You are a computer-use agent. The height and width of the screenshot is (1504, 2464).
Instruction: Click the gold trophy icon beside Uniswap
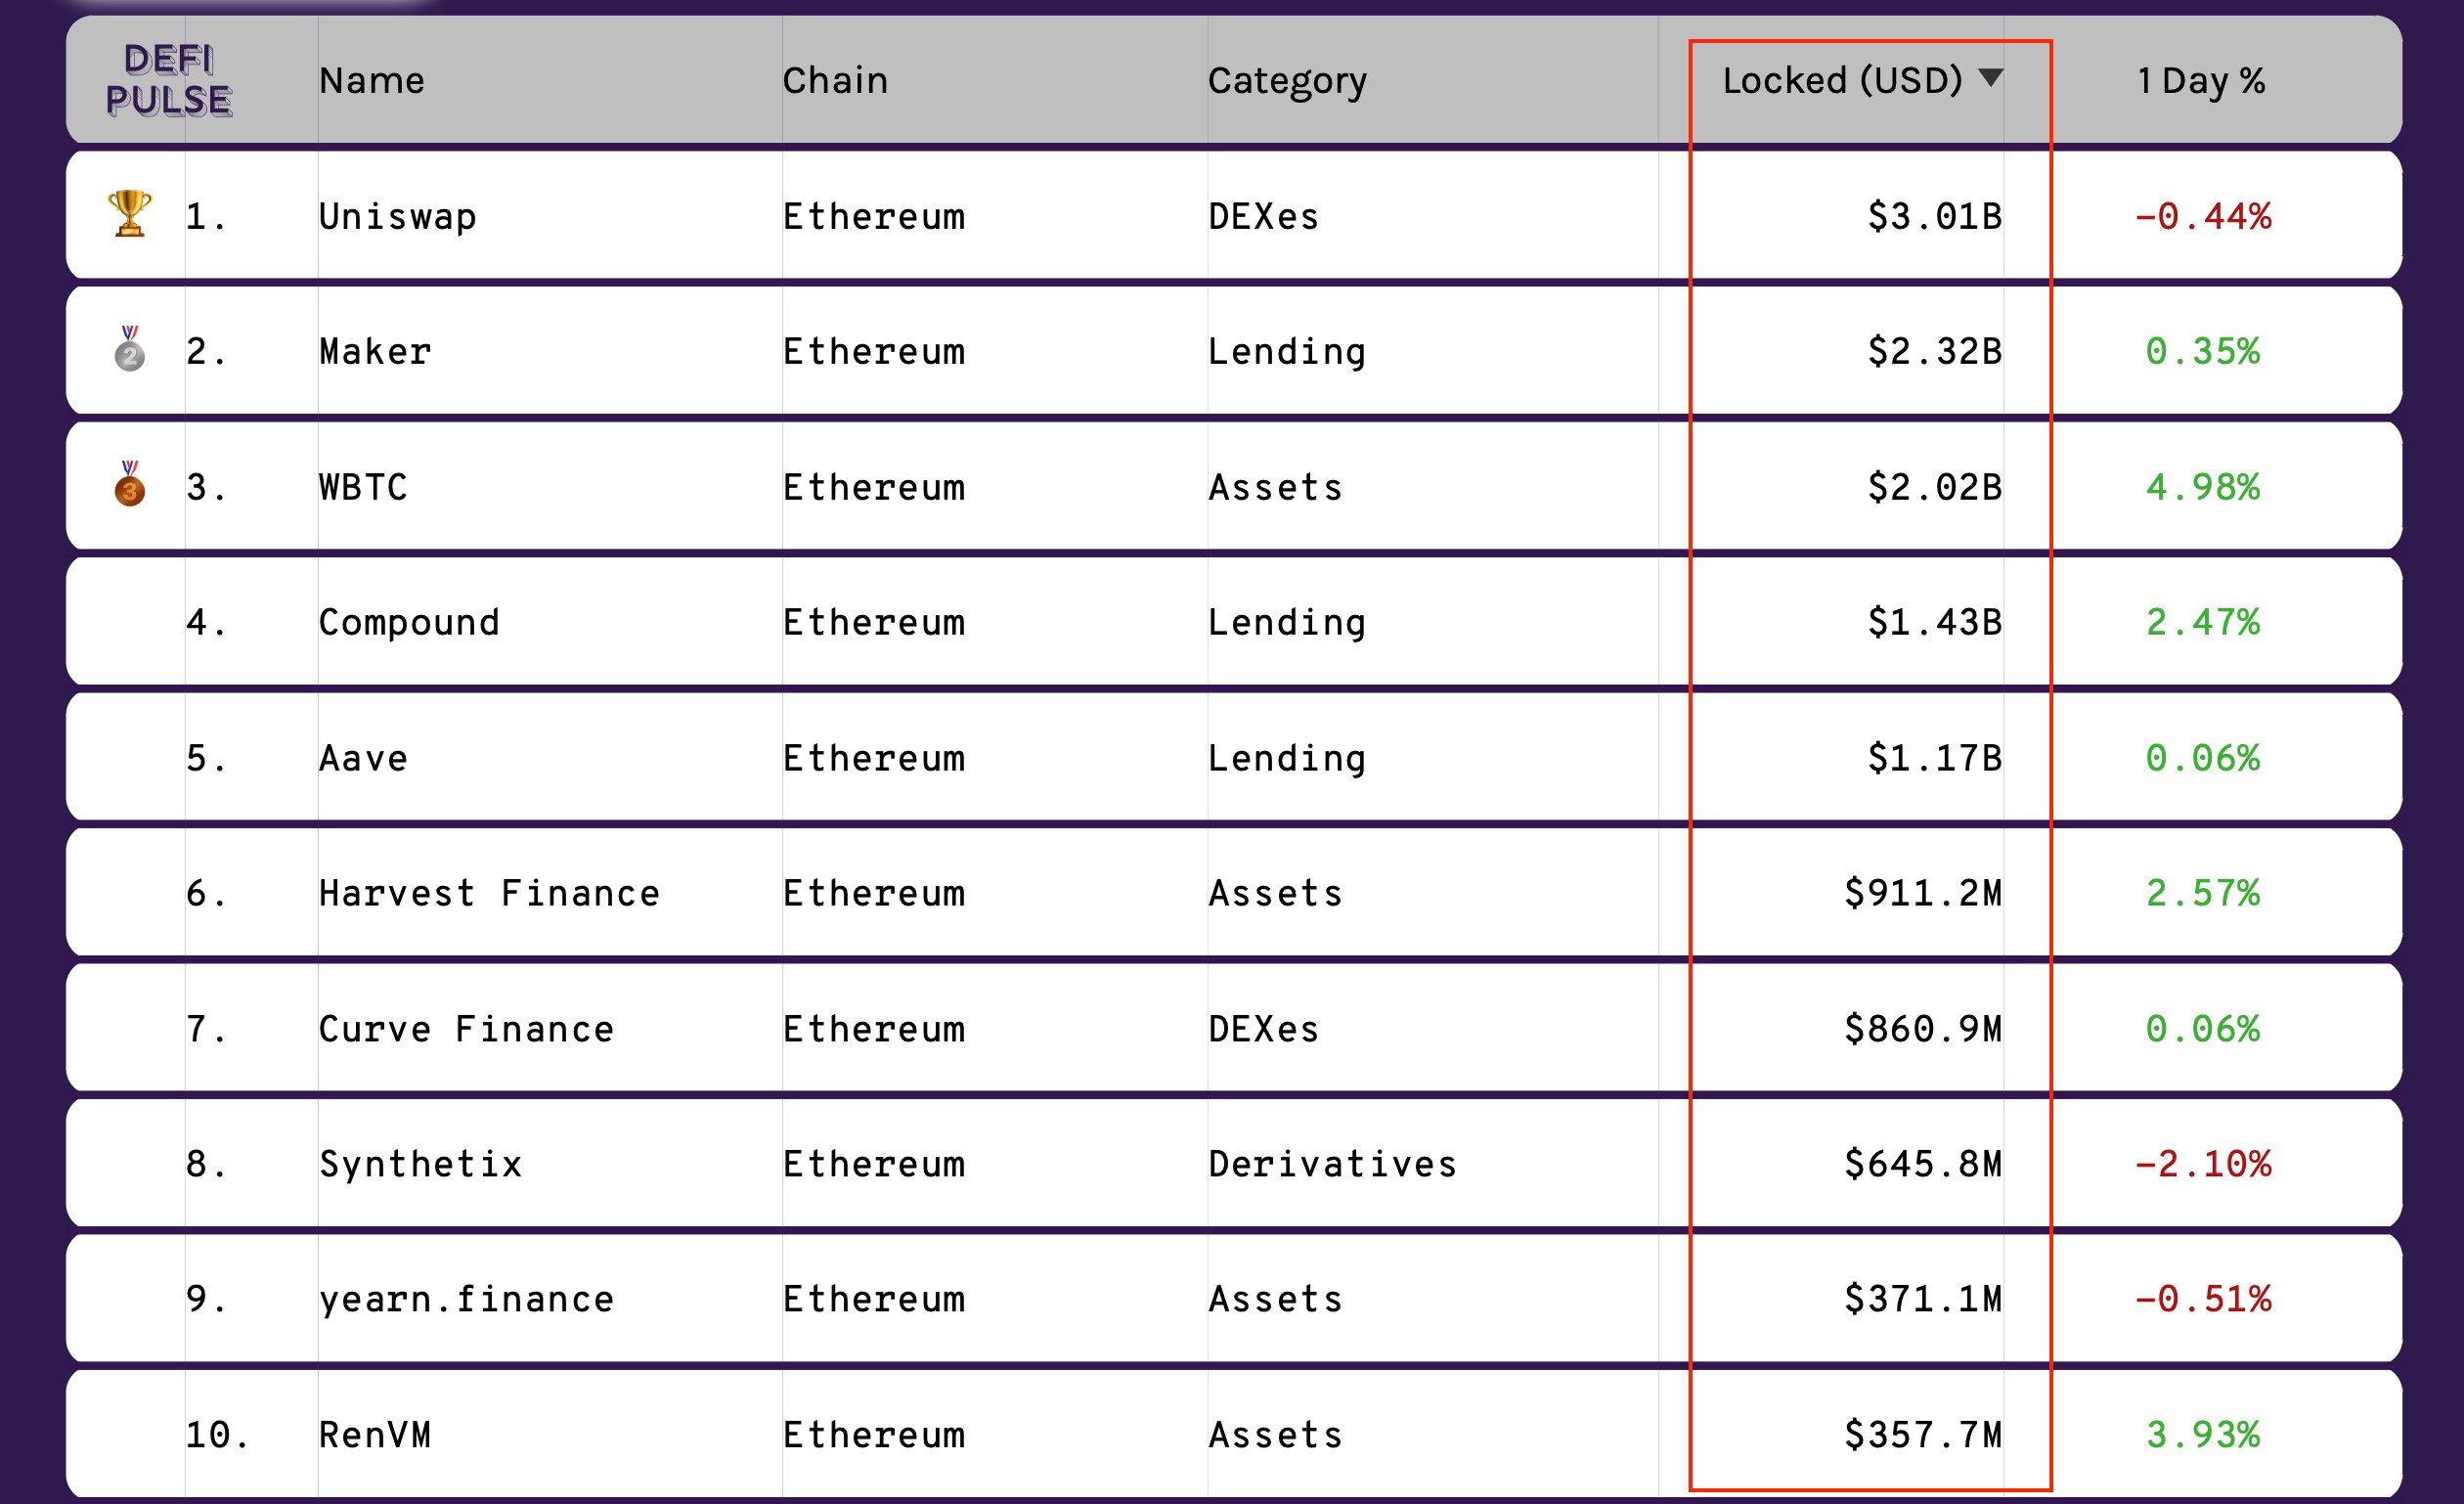[130, 214]
